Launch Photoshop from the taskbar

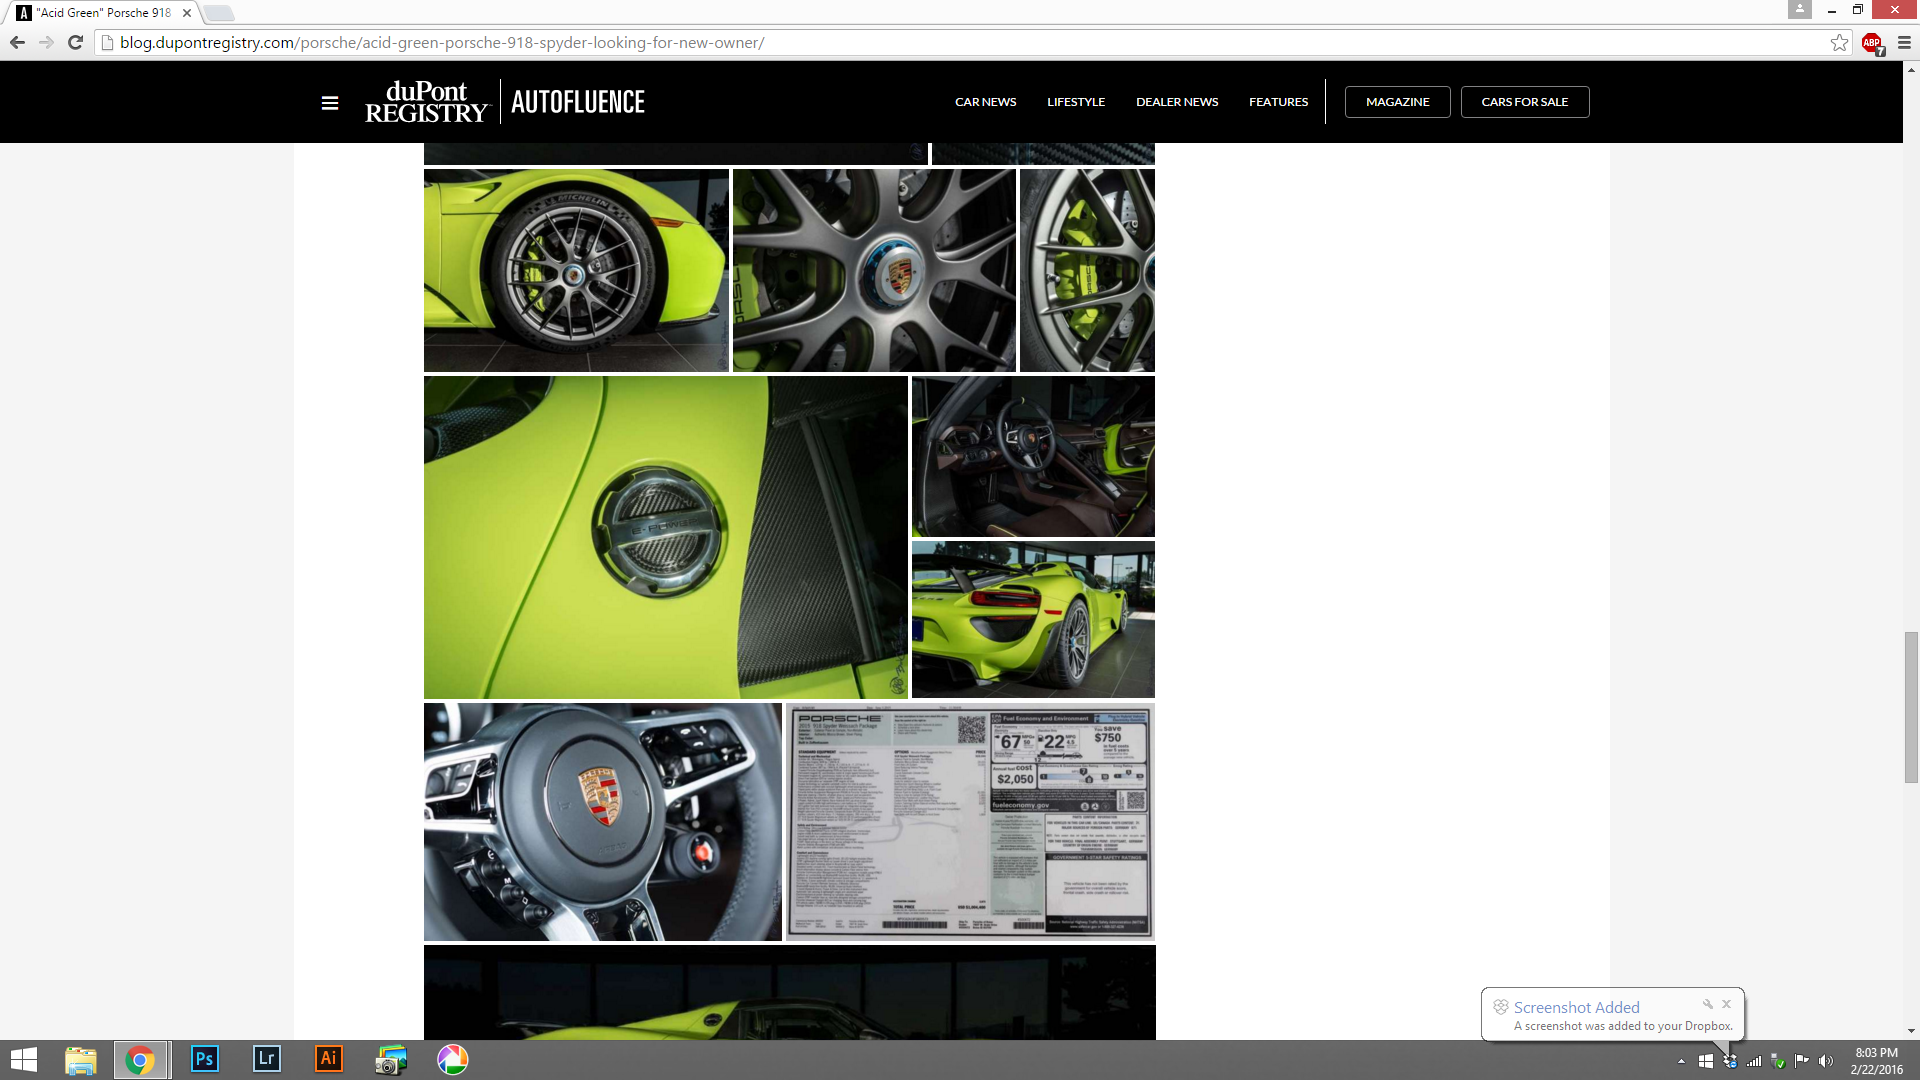click(x=204, y=1059)
